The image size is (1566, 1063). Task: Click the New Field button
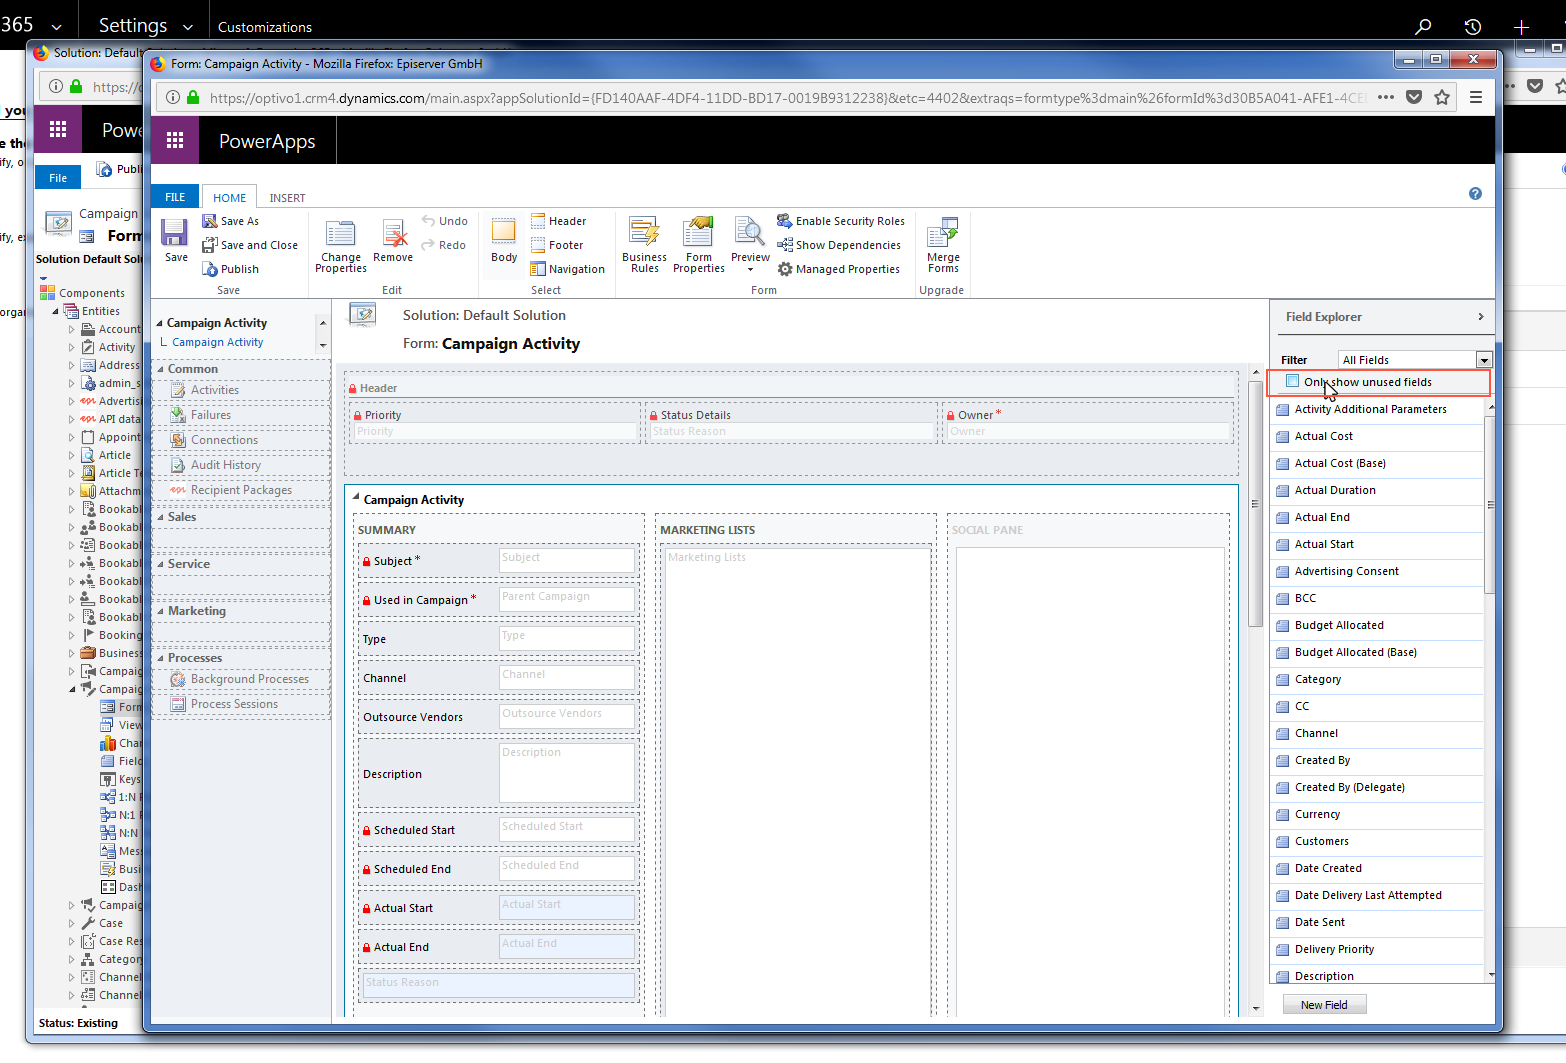pyautogui.click(x=1324, y=1005)
